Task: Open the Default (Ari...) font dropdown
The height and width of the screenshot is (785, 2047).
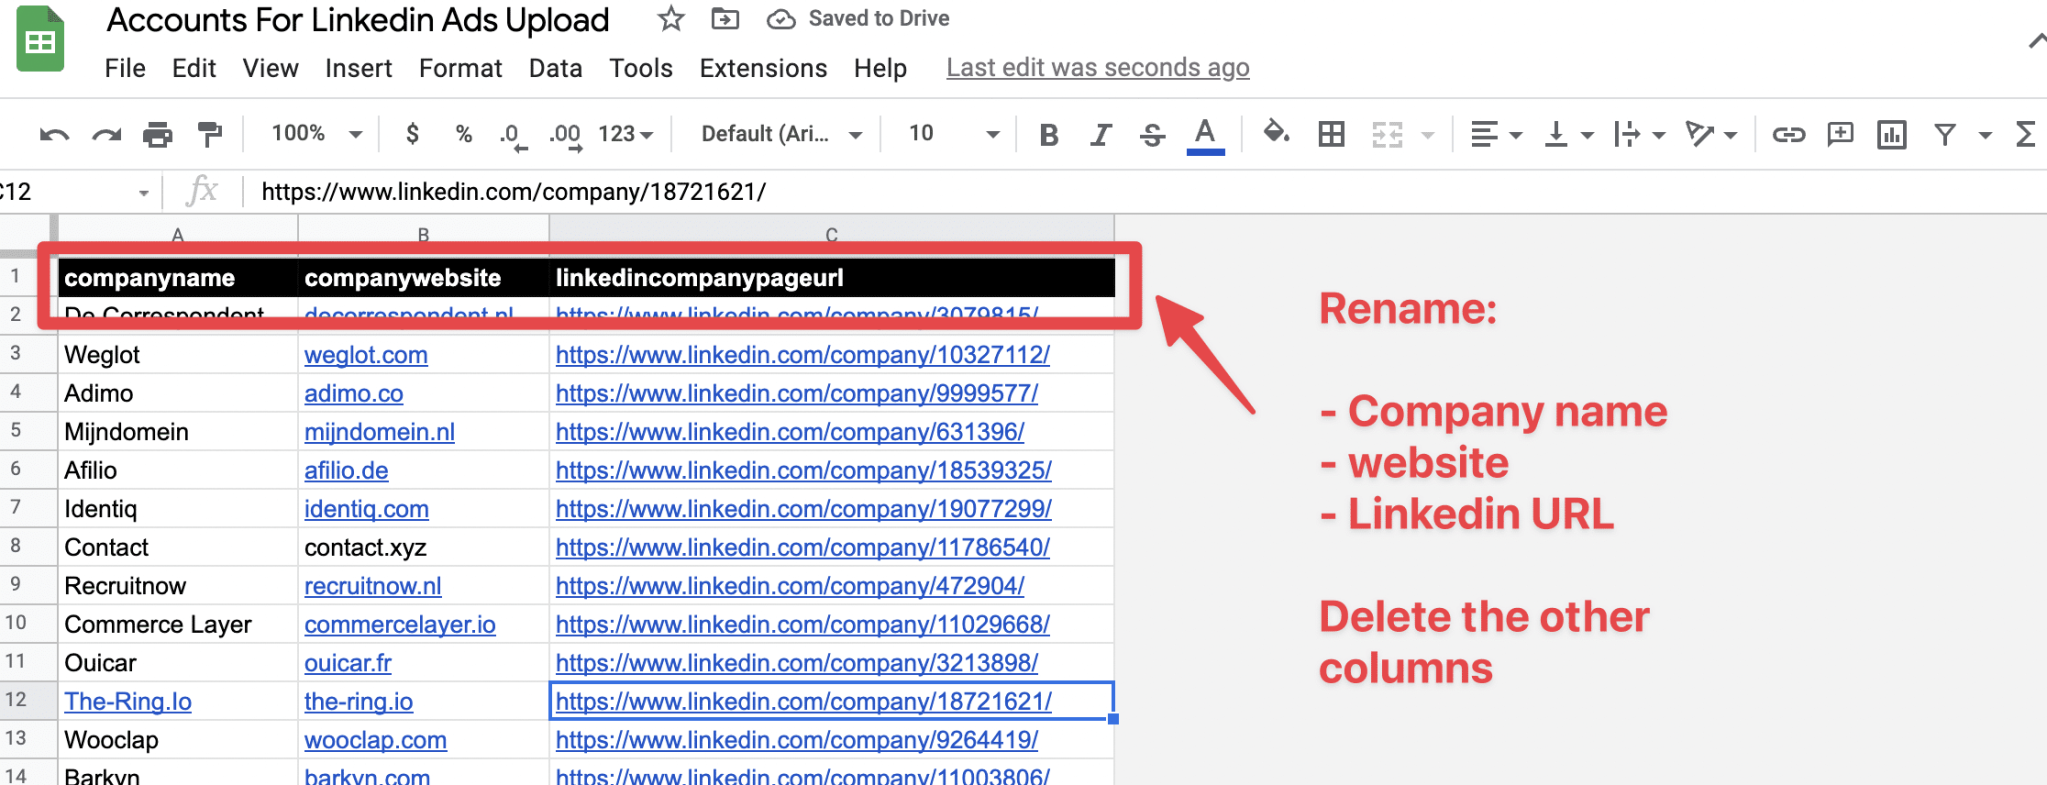Action: tap(782, 134)
